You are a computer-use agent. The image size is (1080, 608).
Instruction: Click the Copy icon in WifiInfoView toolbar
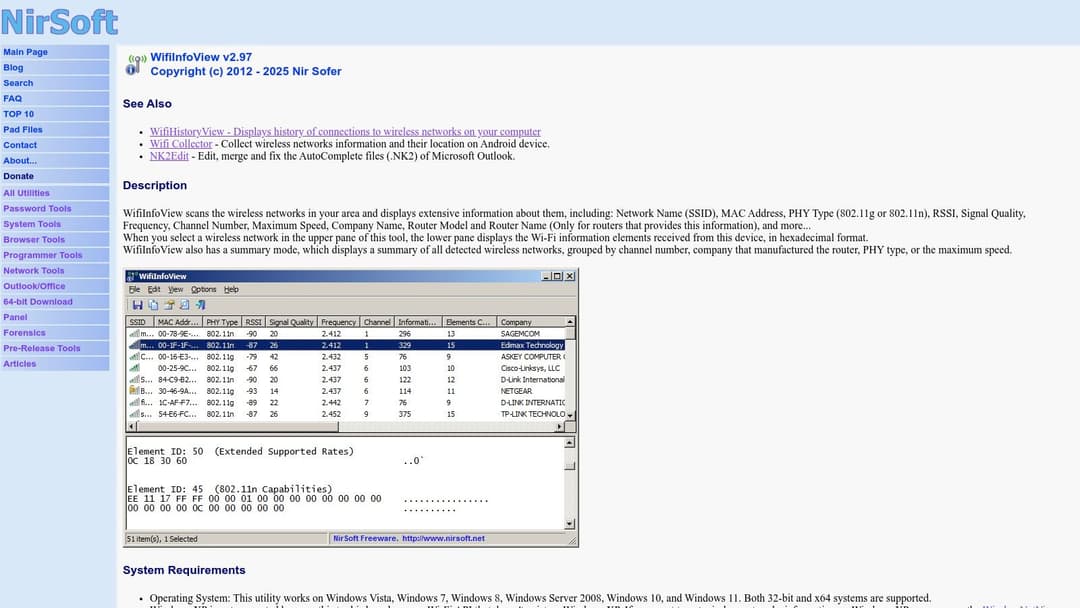[x=153, y=305]
